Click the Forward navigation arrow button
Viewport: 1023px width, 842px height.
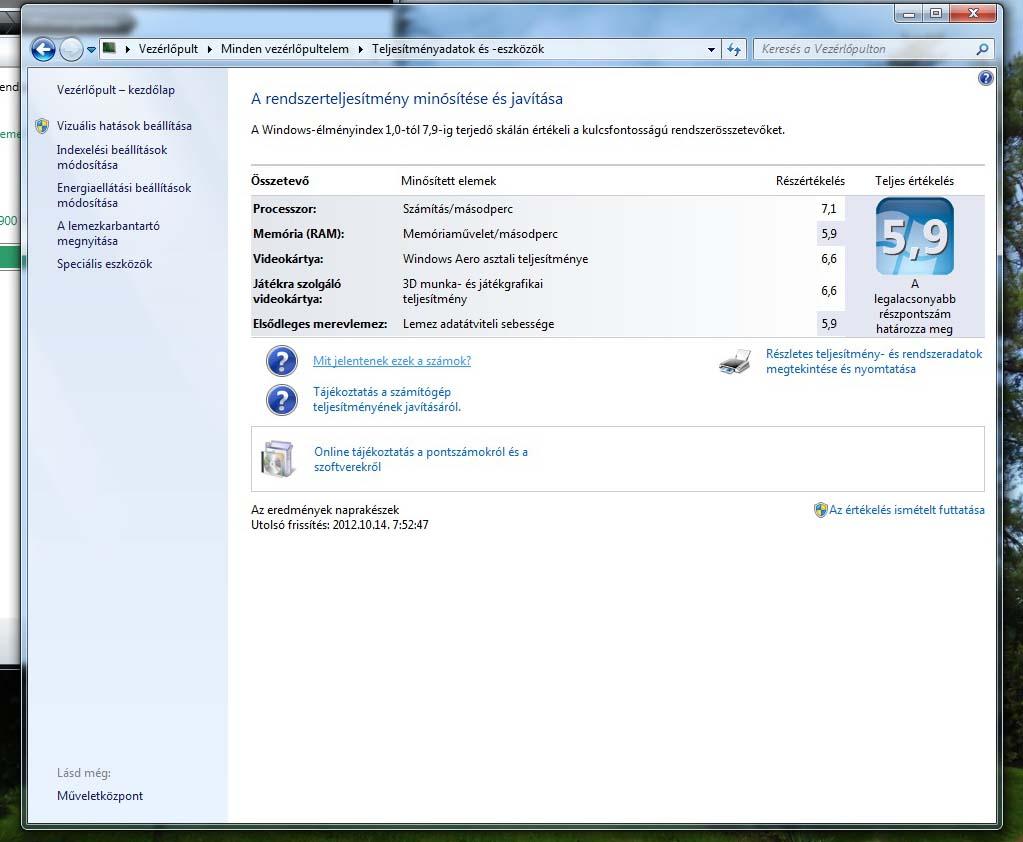pyautogui.click(x=71, y=49)
